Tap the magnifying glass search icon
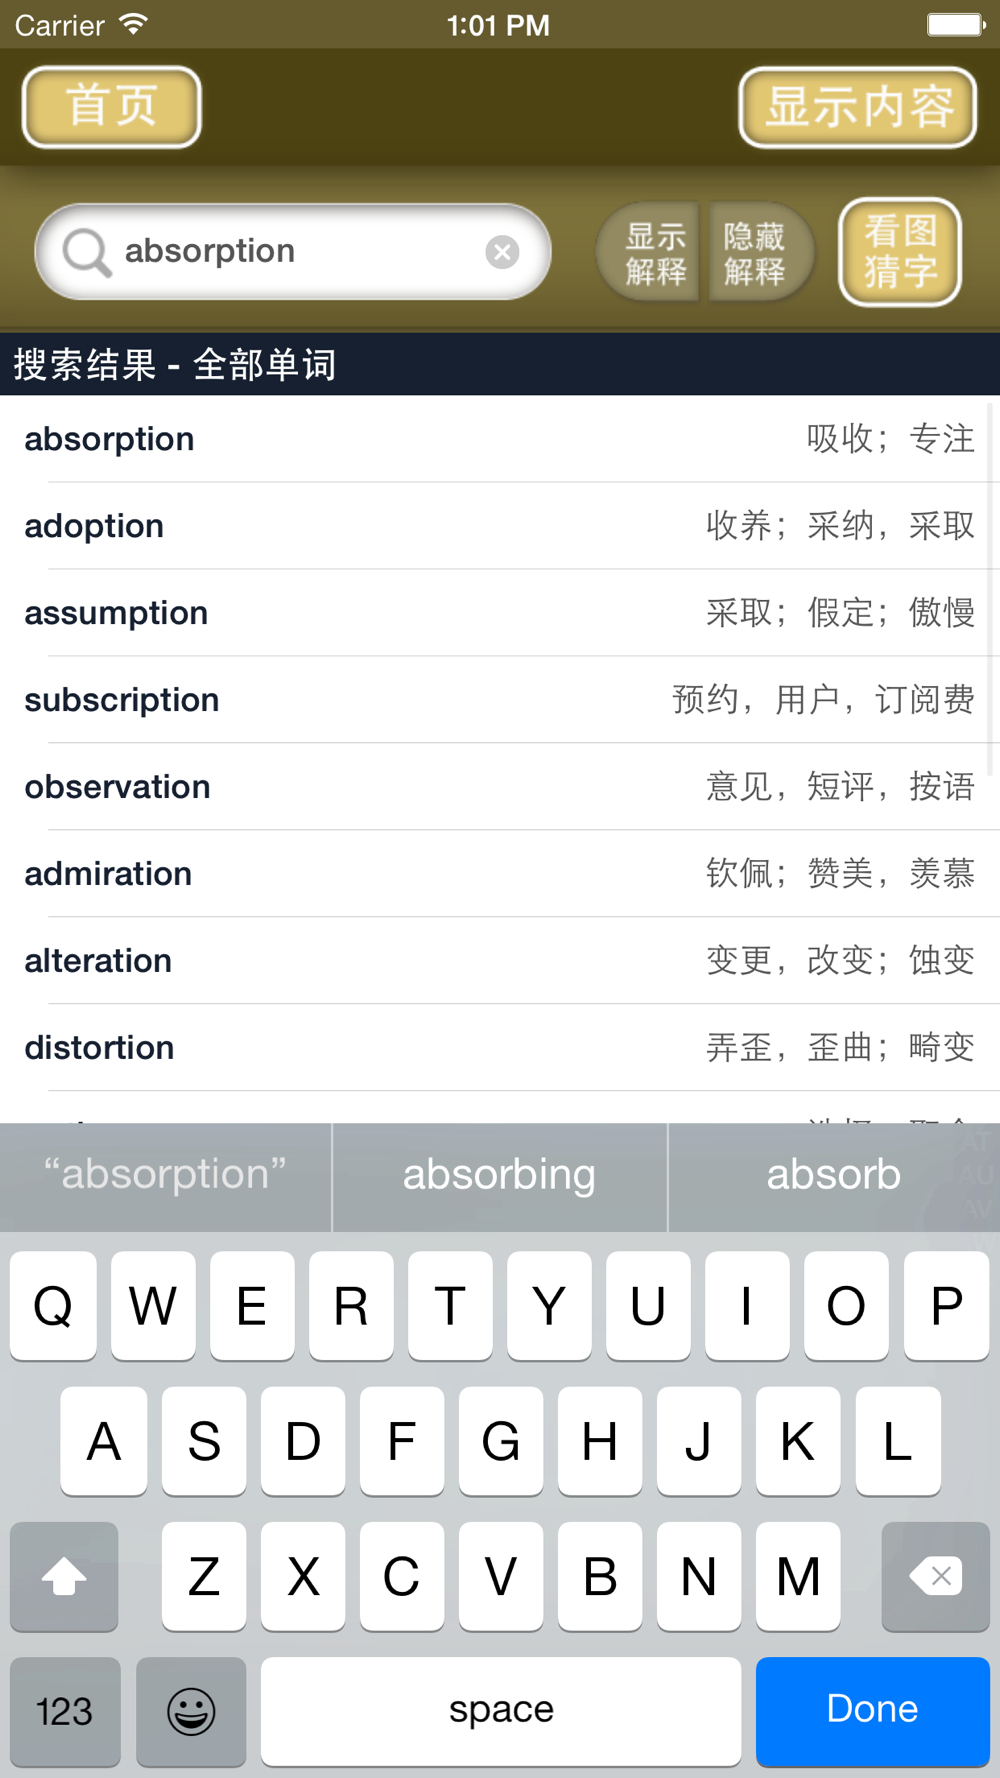1000x1778 pixels. [86, 252]
